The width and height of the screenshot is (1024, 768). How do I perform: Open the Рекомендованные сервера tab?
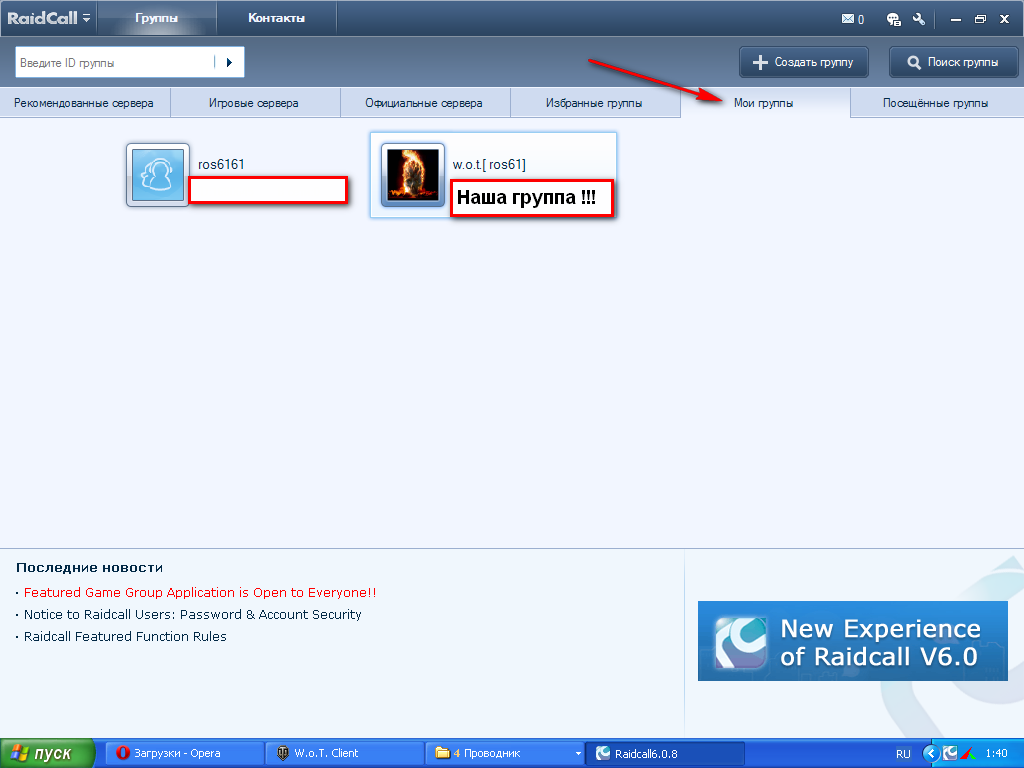[84, 103]
